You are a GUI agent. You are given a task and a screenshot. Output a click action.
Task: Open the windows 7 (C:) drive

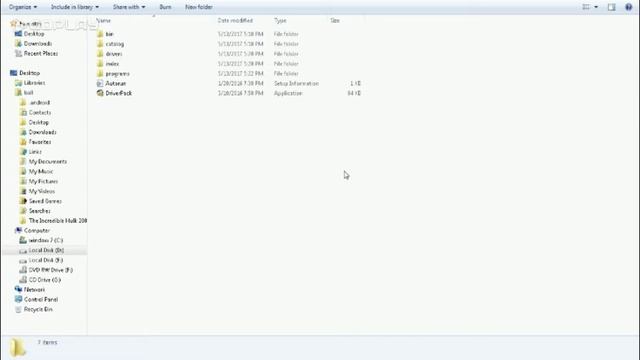click(x=46, y=240)
